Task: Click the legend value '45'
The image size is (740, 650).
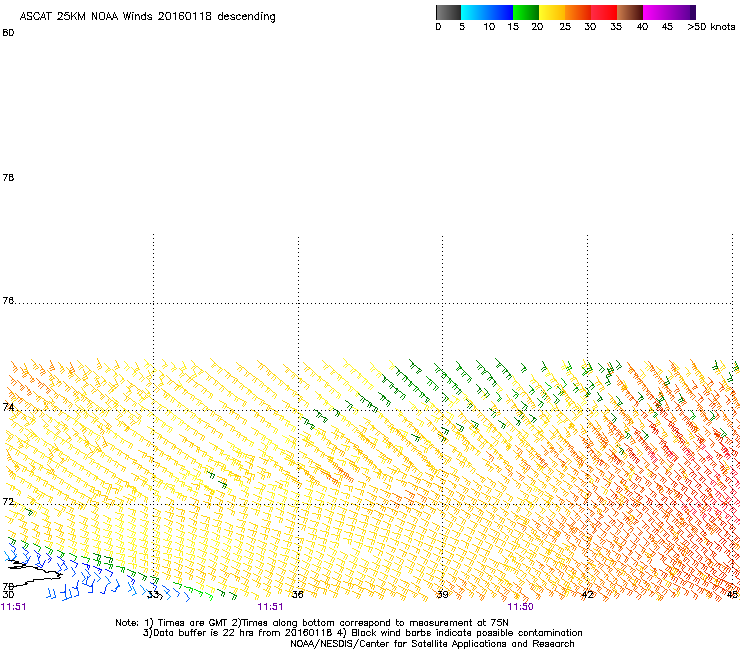Action: point(667,27)
